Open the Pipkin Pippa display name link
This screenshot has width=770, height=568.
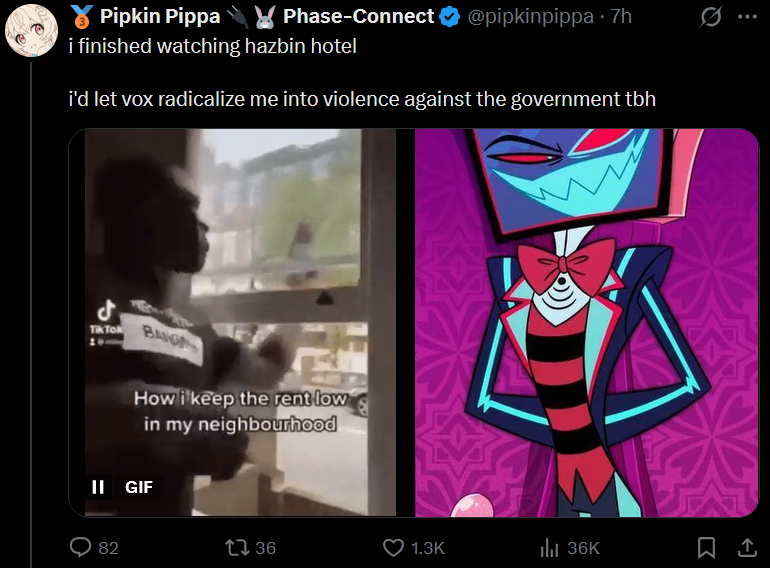tap(250, 16)
